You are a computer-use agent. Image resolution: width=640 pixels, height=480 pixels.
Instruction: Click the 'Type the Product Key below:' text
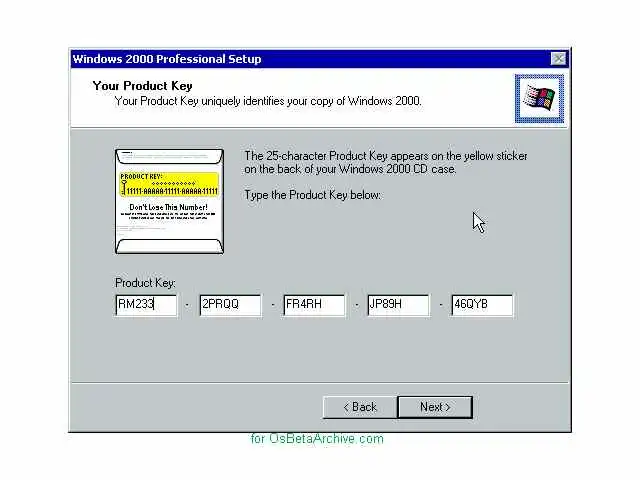click(x=313, y=195)
